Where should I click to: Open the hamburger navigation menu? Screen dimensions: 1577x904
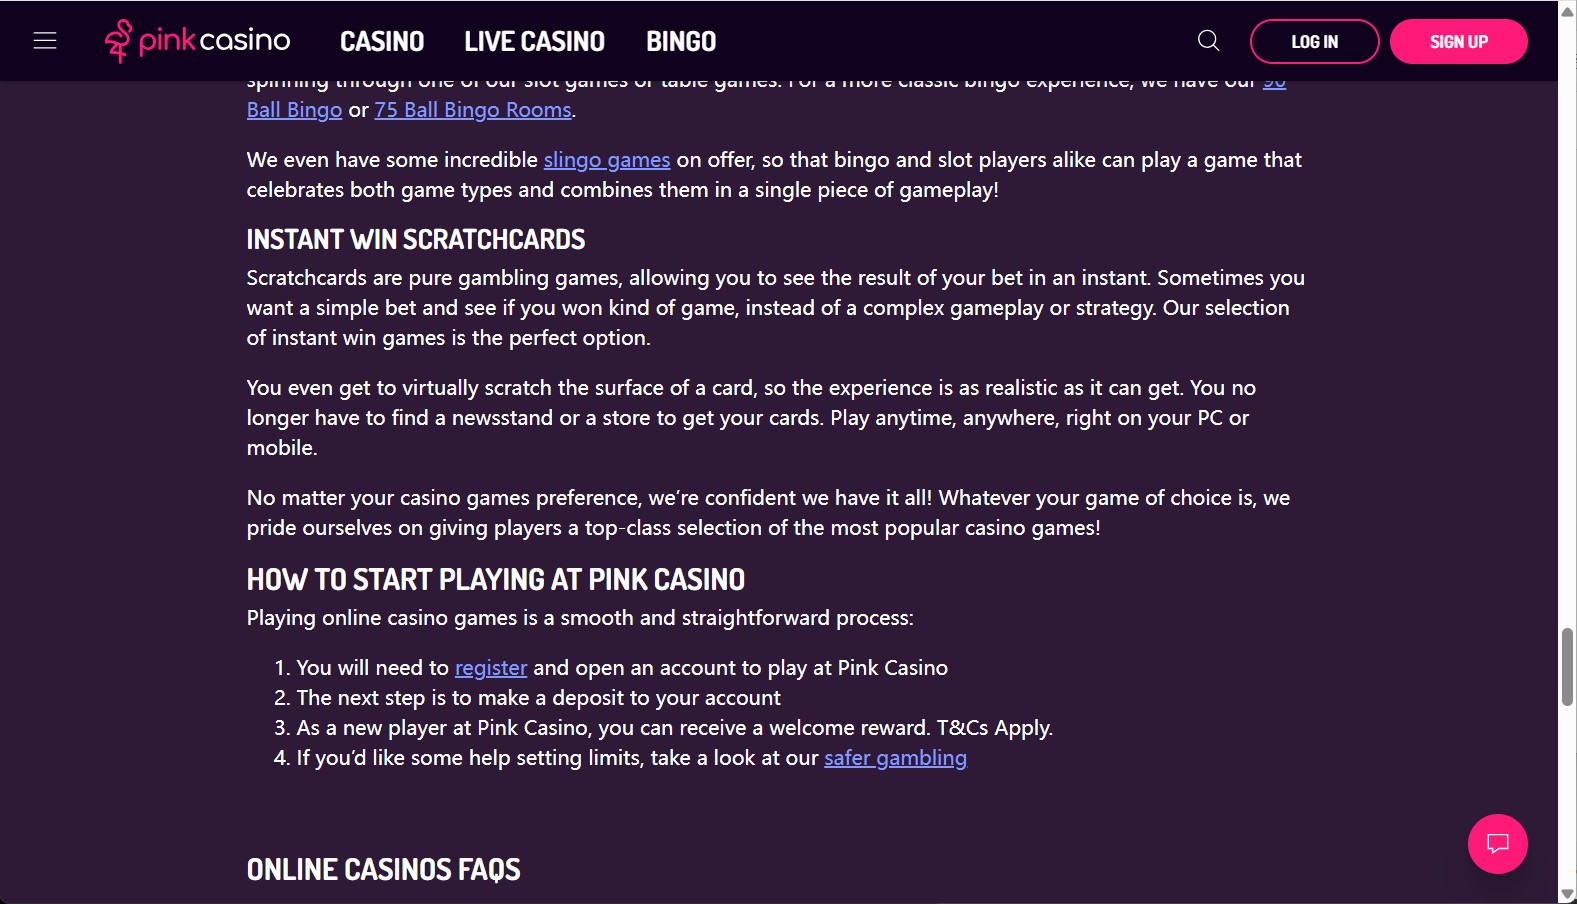[45, 41]
